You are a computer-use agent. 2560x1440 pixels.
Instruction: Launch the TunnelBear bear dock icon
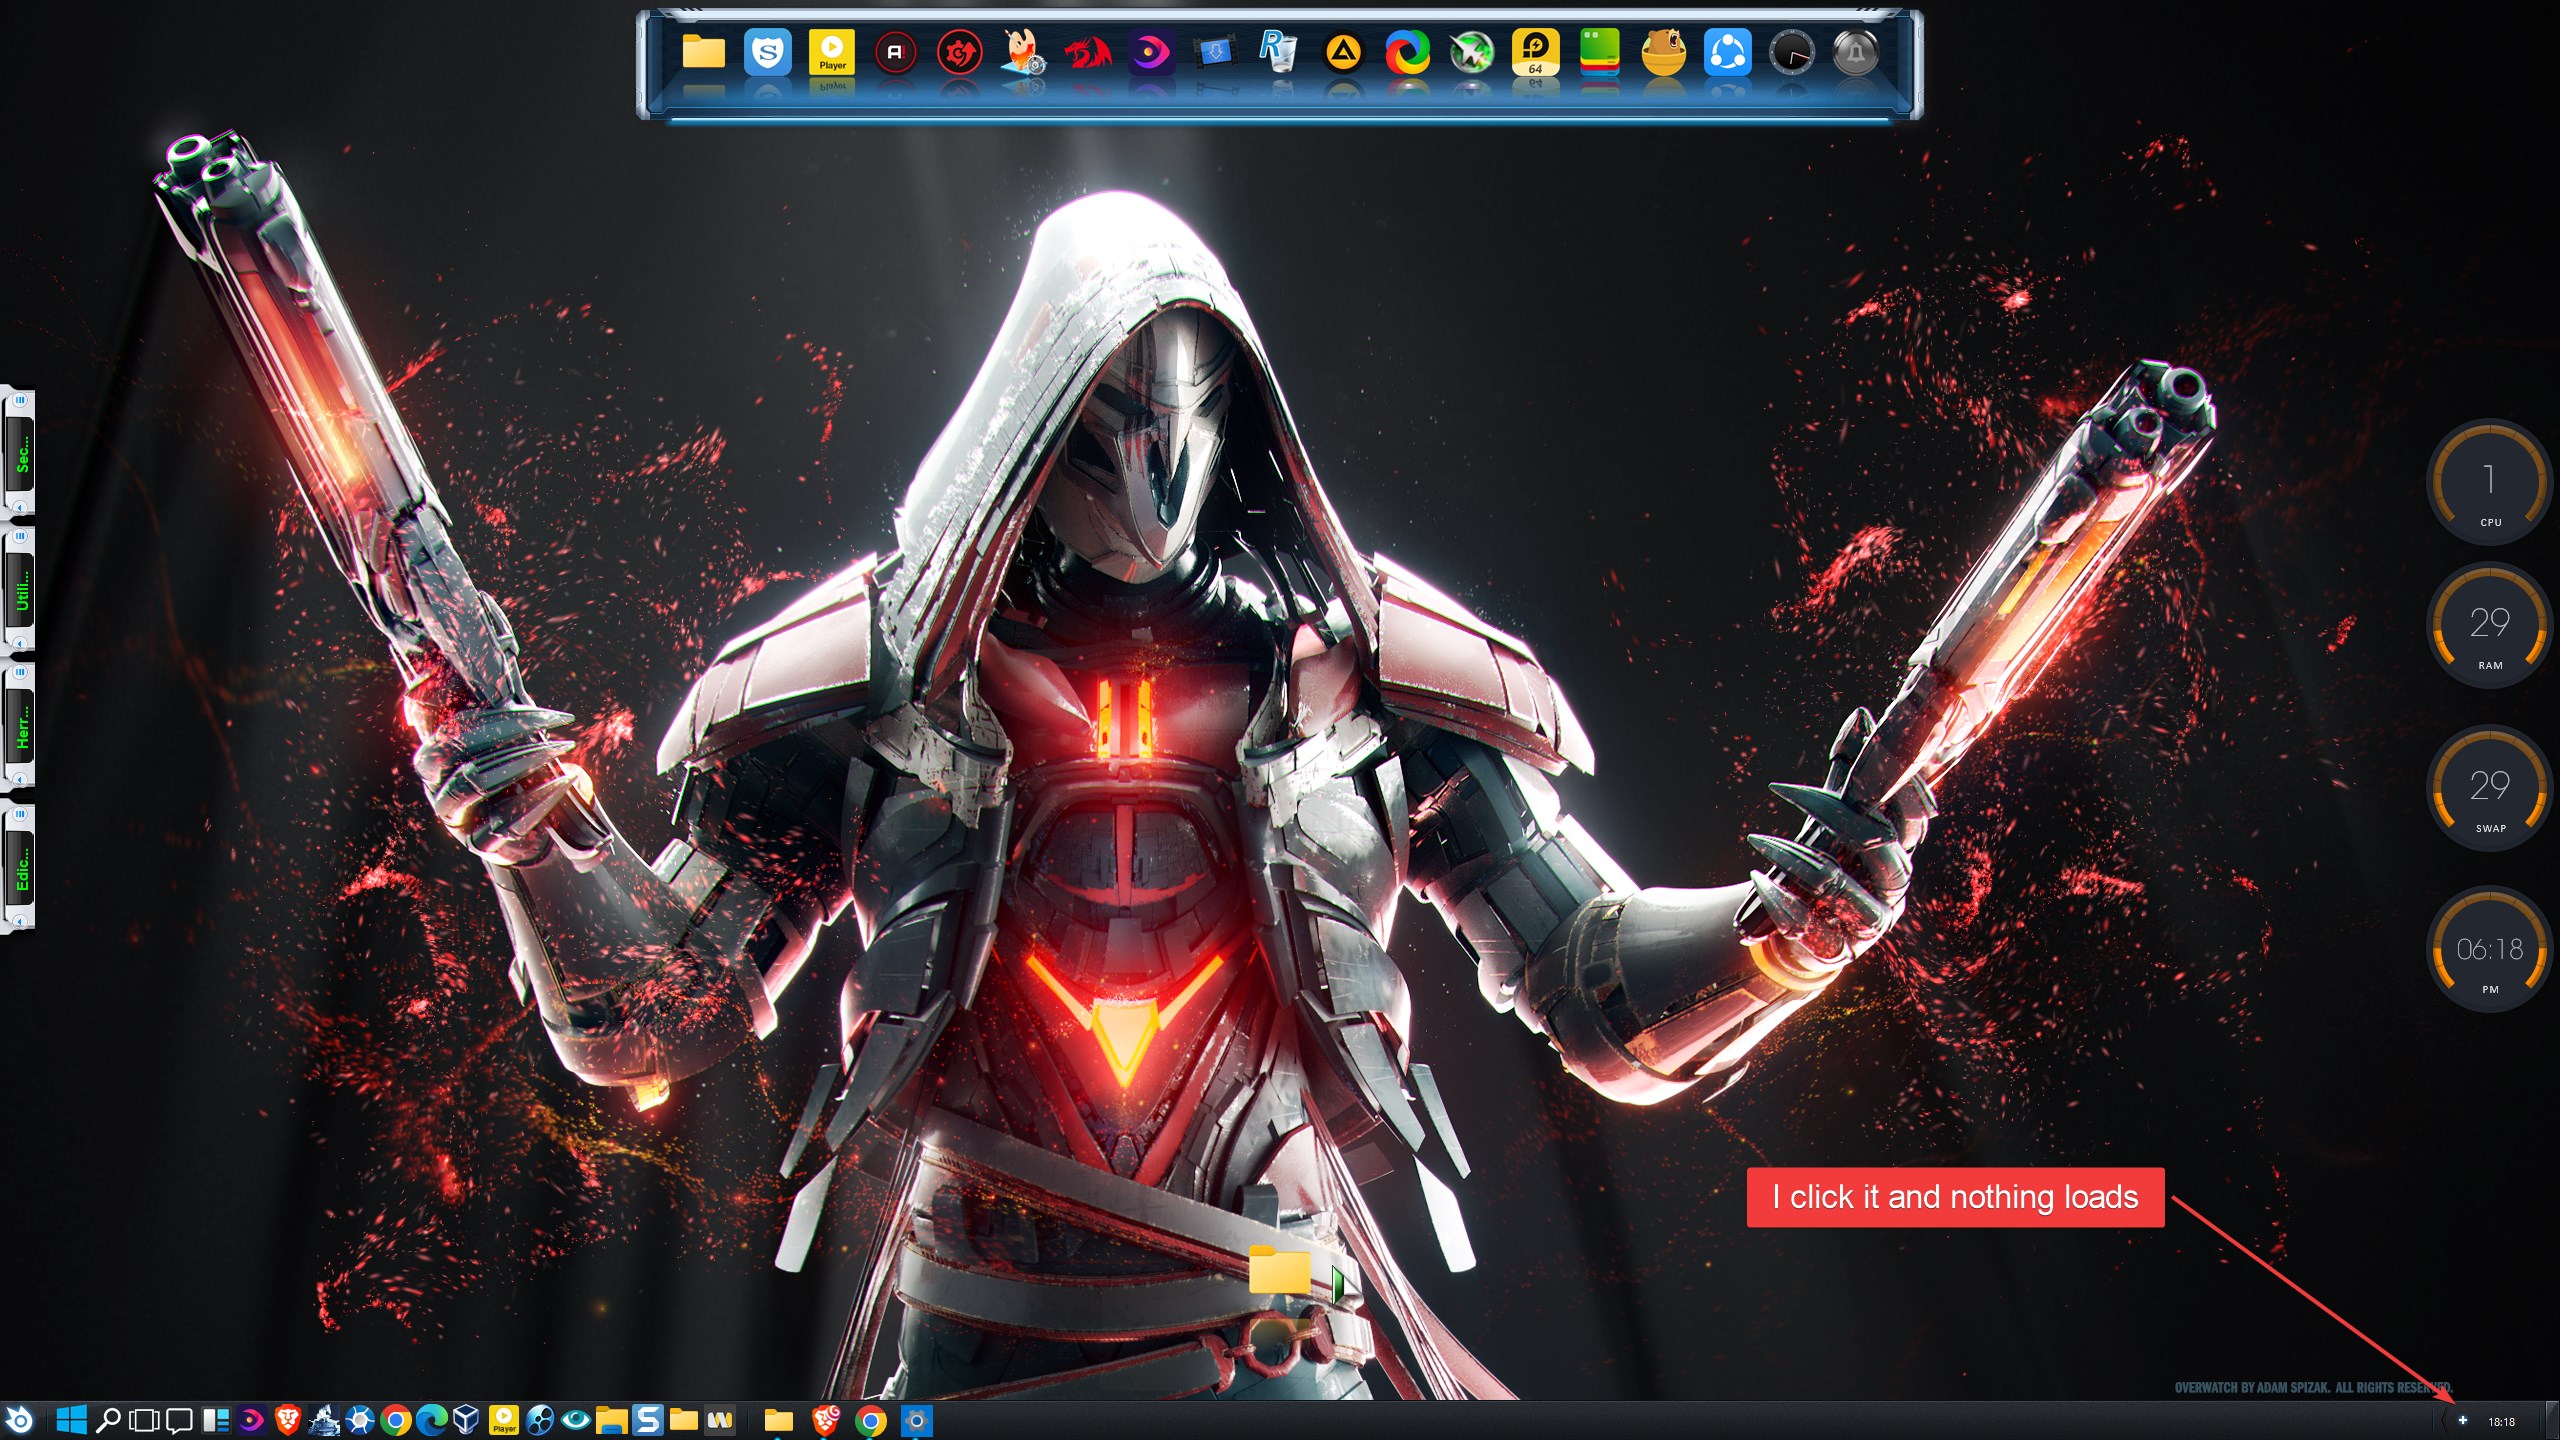coord(1663,52)
